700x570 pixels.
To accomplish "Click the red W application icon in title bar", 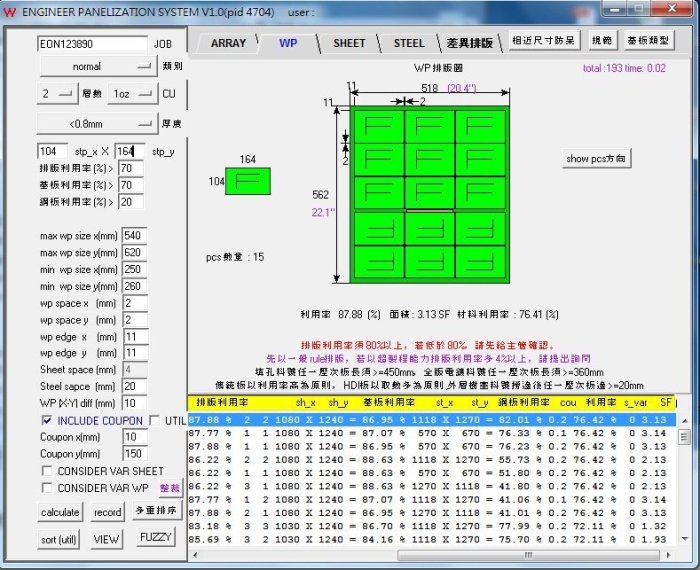I will coord(9,12).
